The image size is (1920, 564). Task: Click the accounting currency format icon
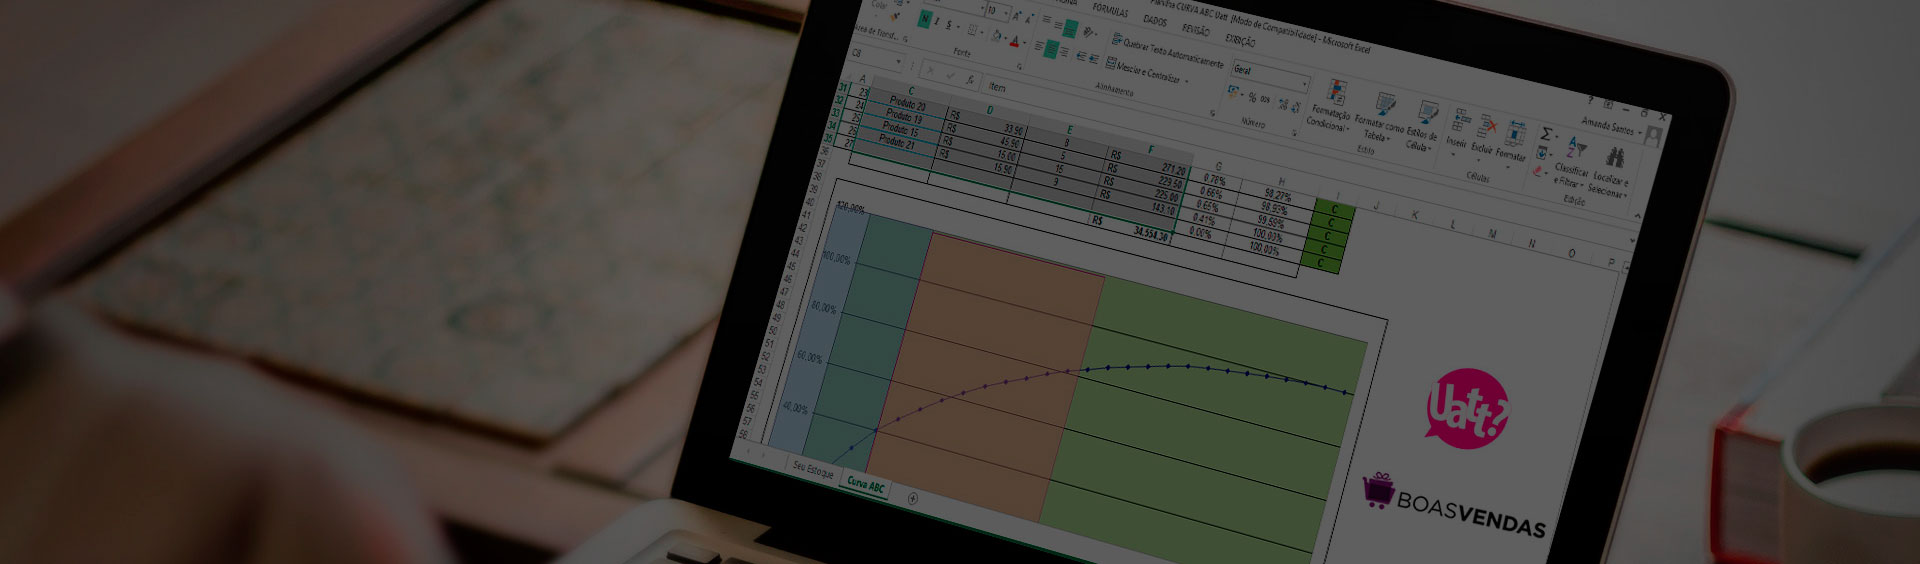pyautogui.click(x=1233, y=91)
